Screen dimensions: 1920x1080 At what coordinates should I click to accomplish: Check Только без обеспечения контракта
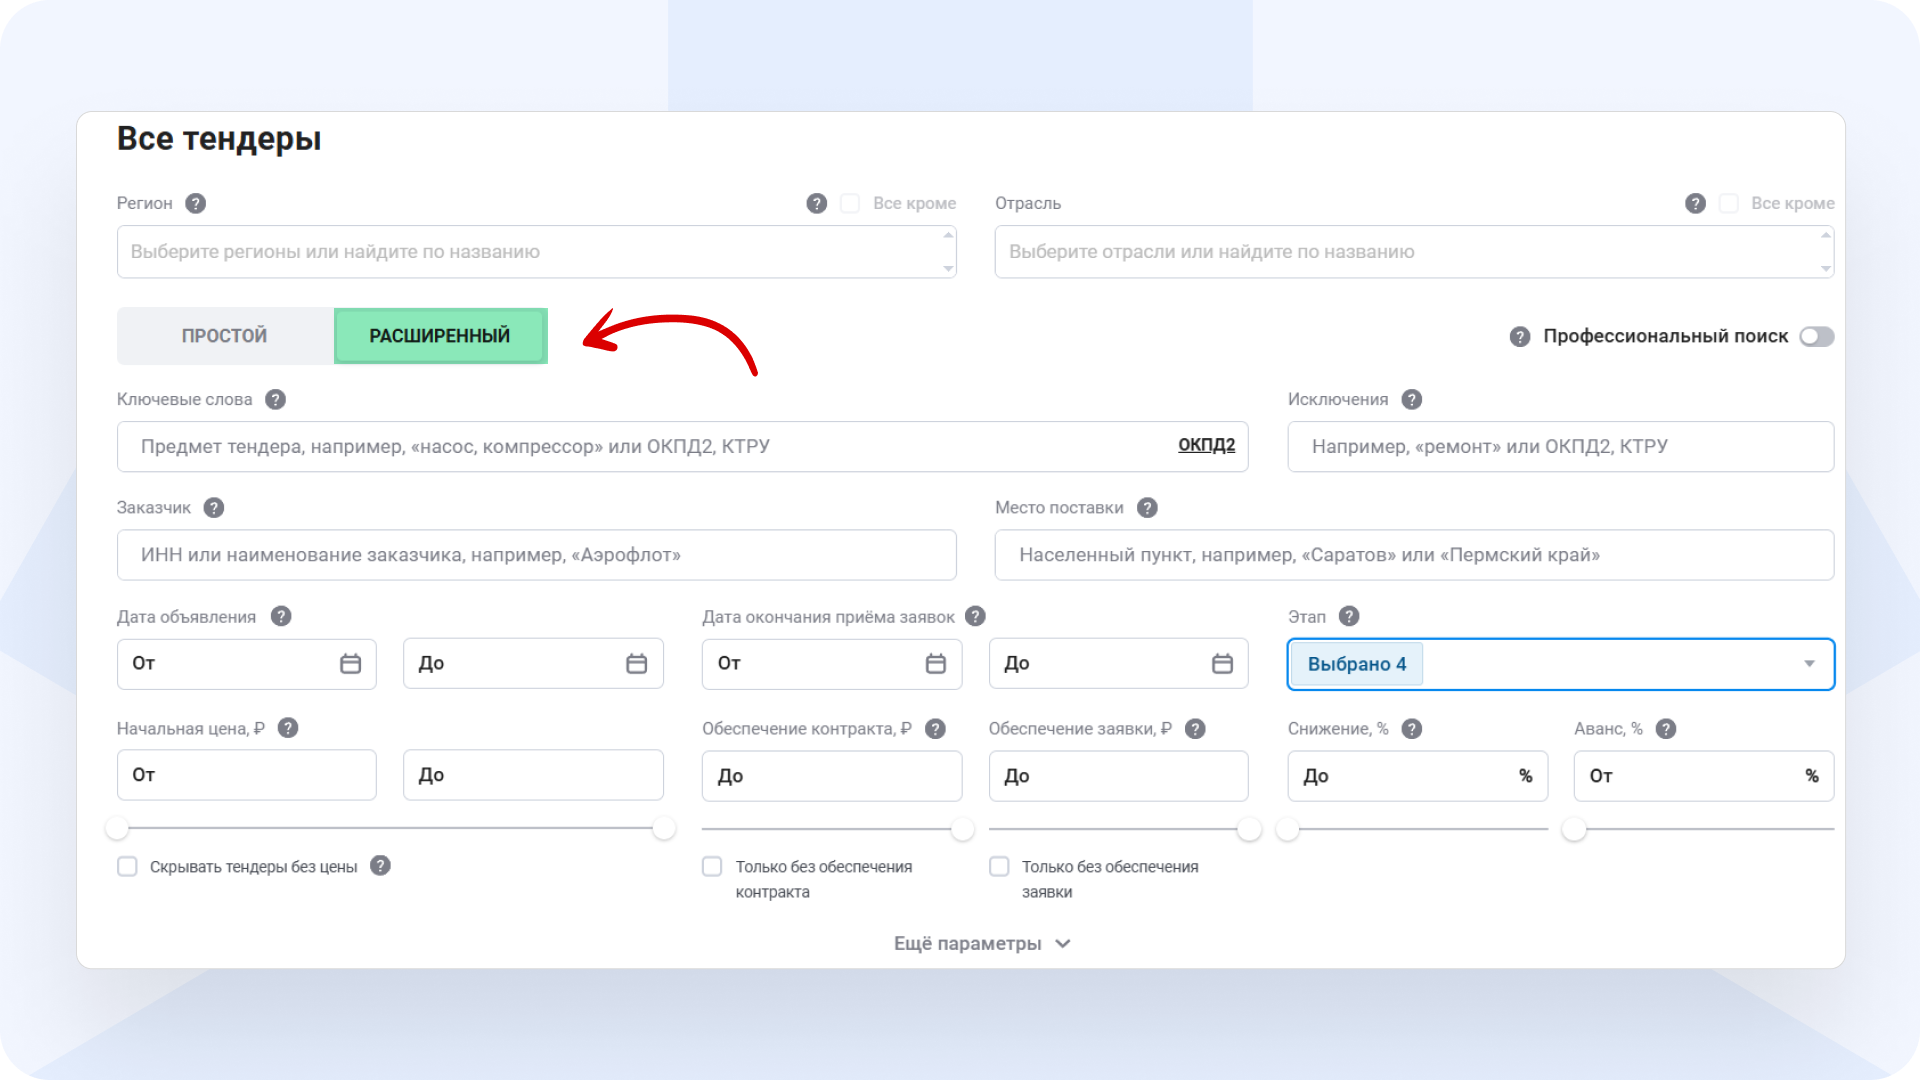coord(712,866)
